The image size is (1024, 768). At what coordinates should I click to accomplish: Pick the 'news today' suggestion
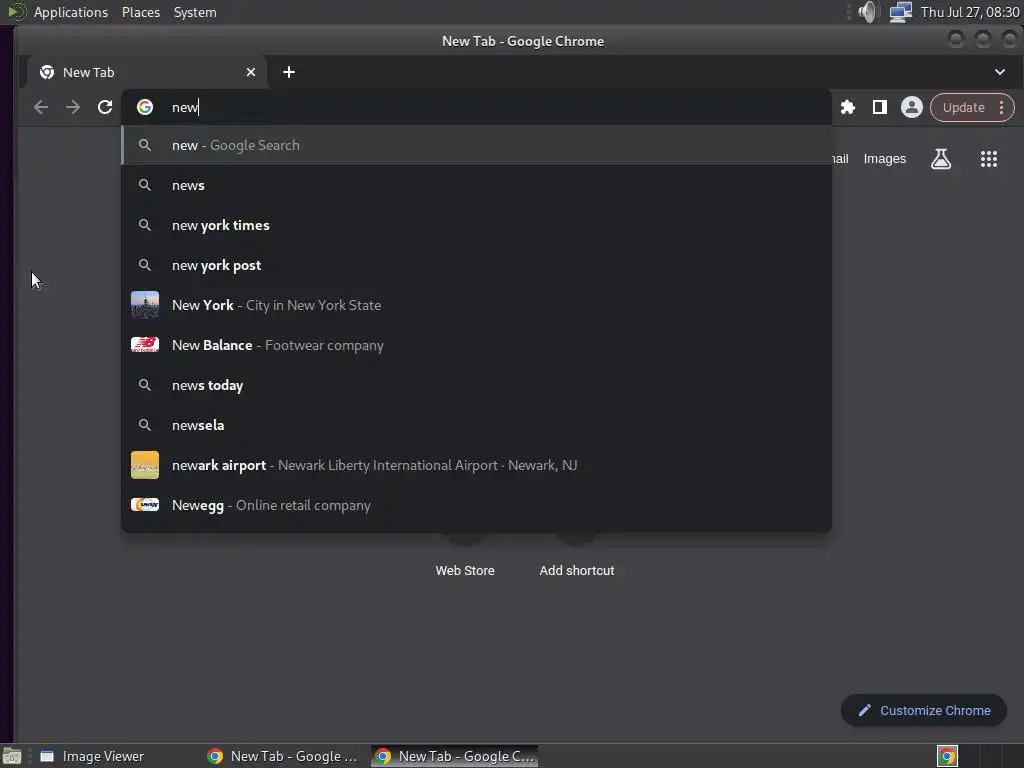tap(477, 385)
